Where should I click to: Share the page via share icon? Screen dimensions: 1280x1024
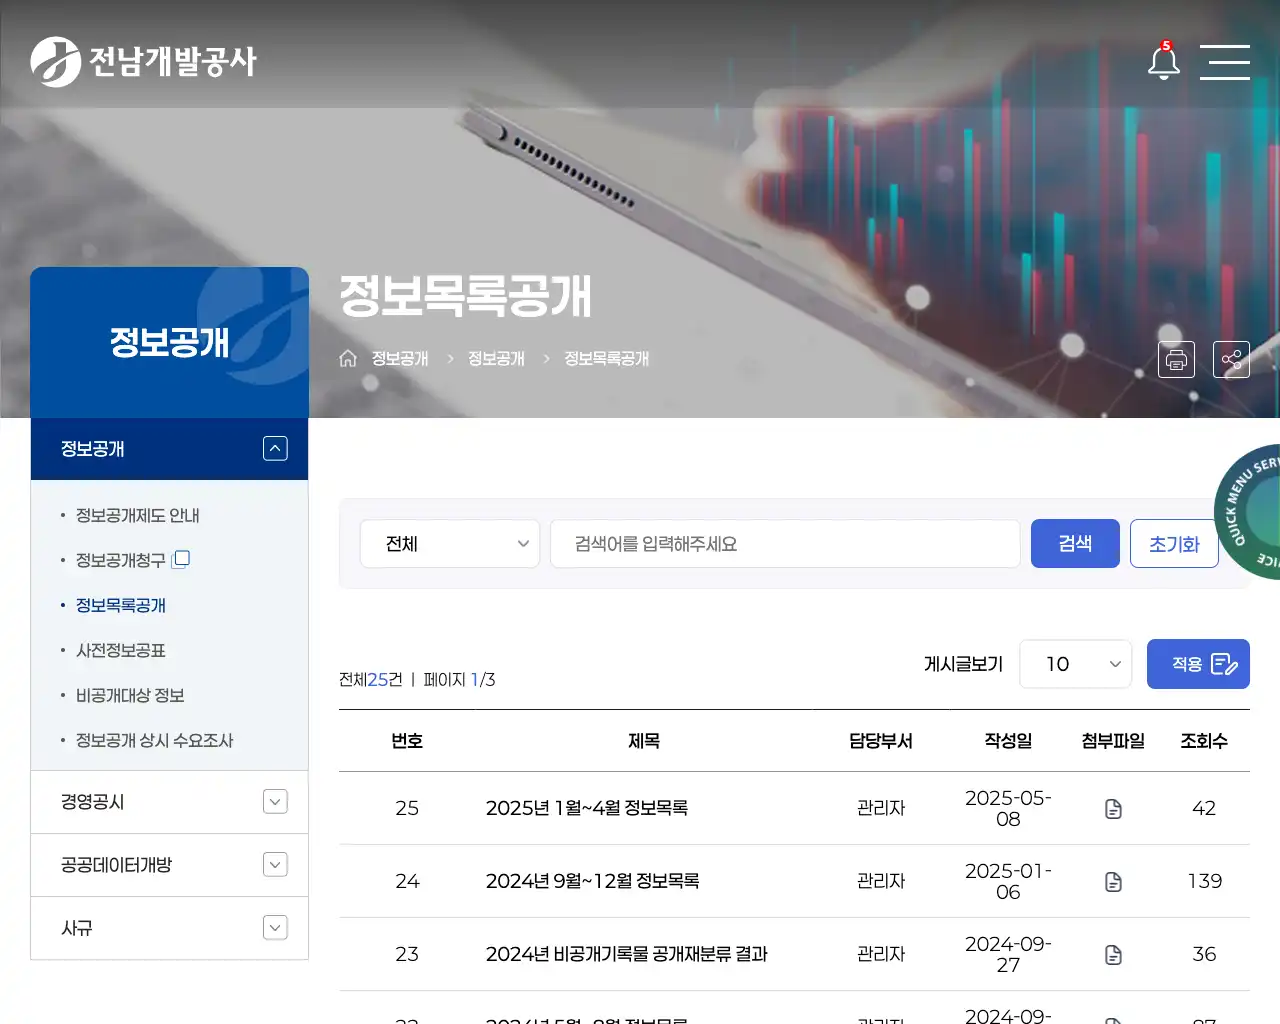pyautogui.click(x=1231, y=359)
